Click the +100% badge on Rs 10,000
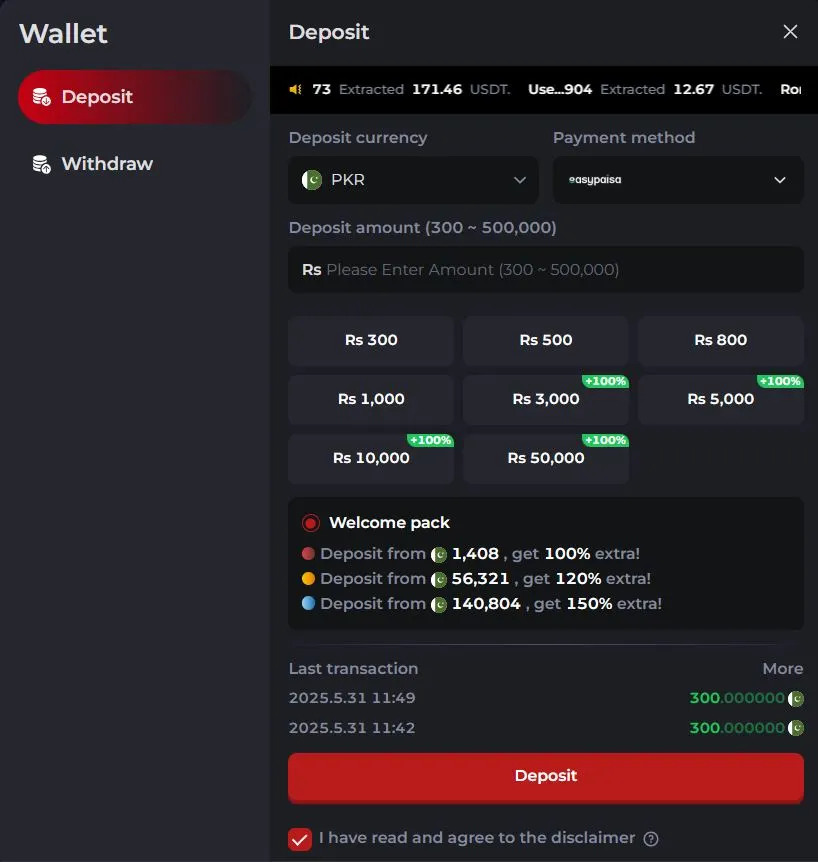Screen dimensions: 818x862 (430, 440)
